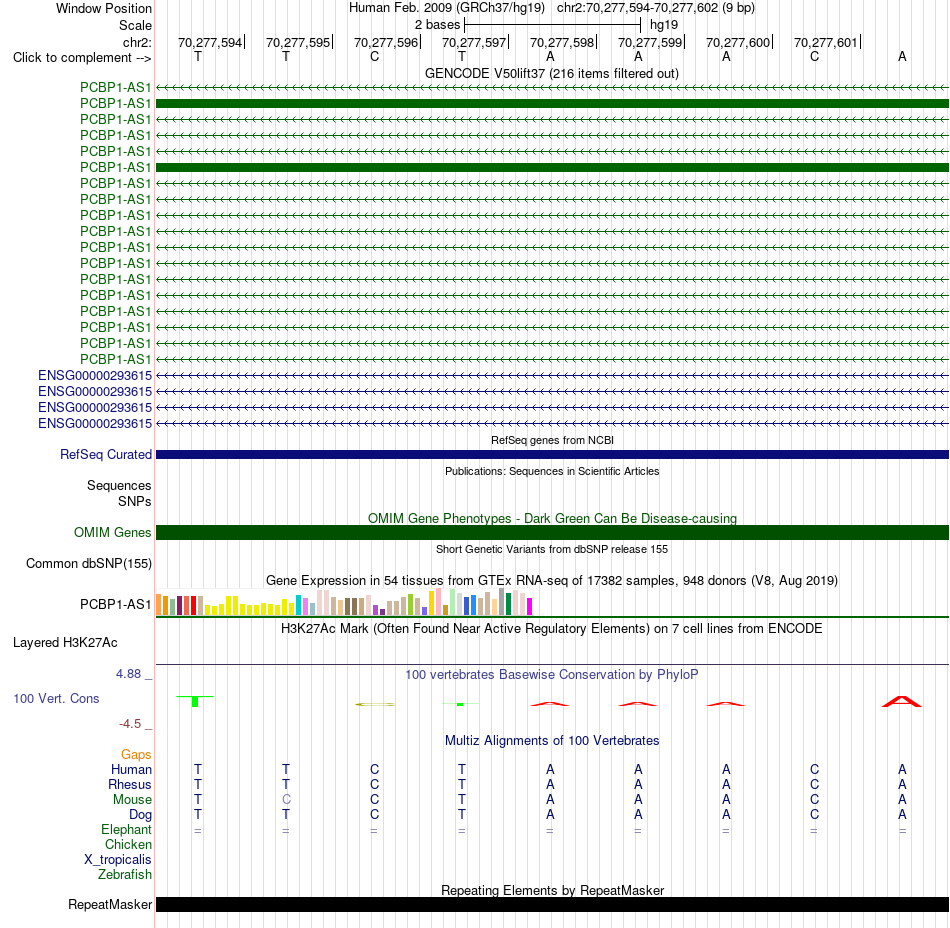
Task: Open Multiz Alignments of 100 Vertebrates title
Action: point(552,740)
